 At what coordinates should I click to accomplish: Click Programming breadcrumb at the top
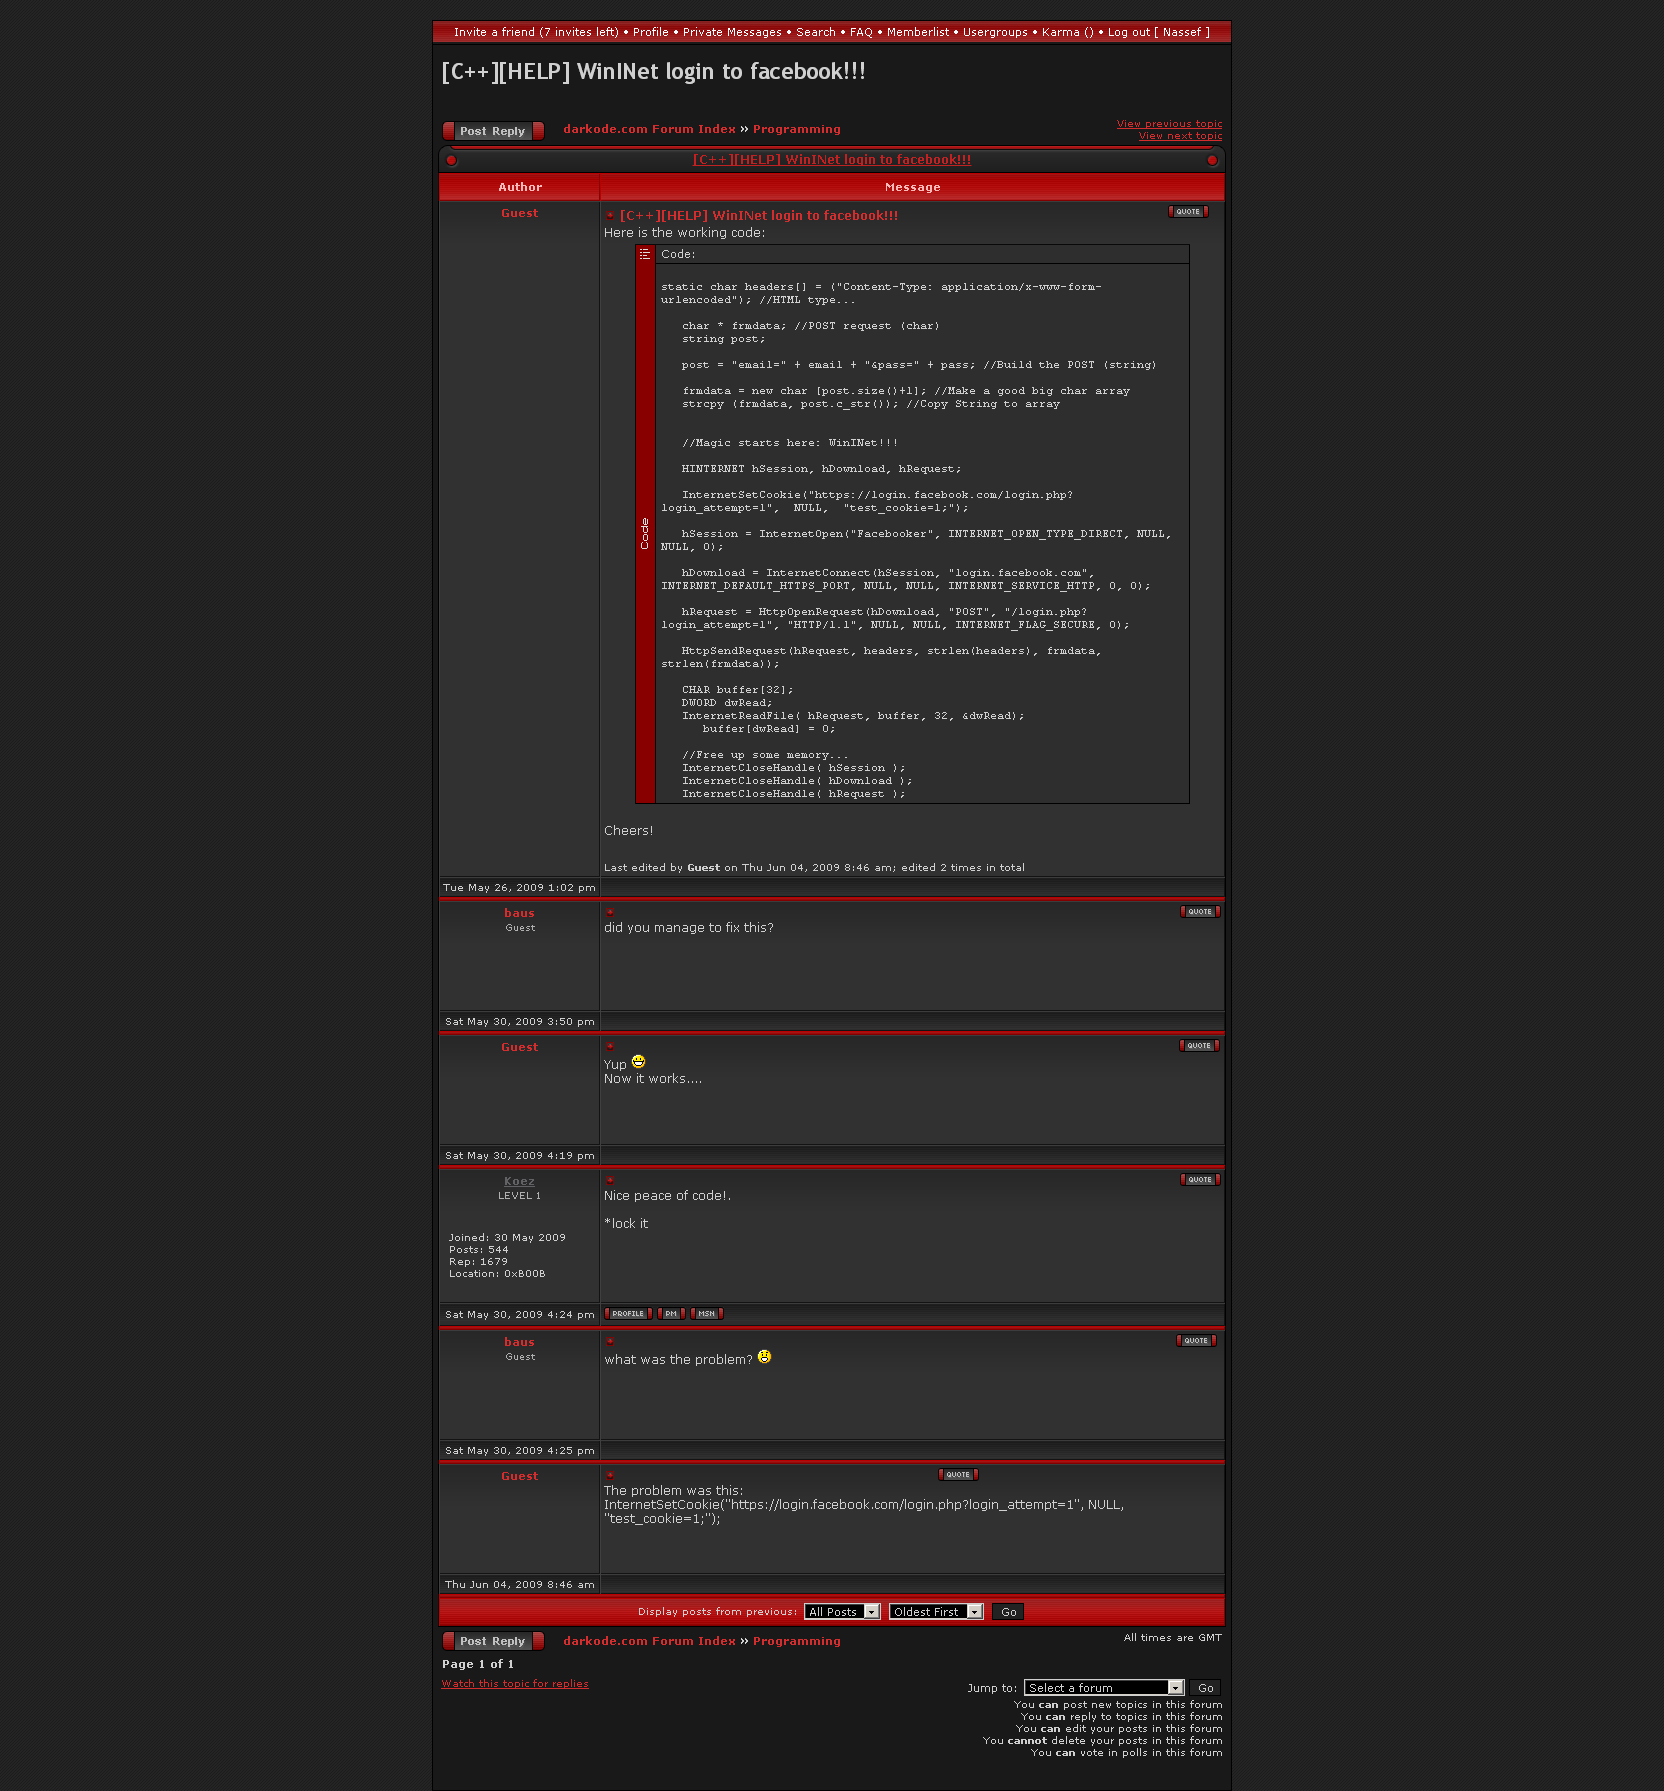[796, 129]
